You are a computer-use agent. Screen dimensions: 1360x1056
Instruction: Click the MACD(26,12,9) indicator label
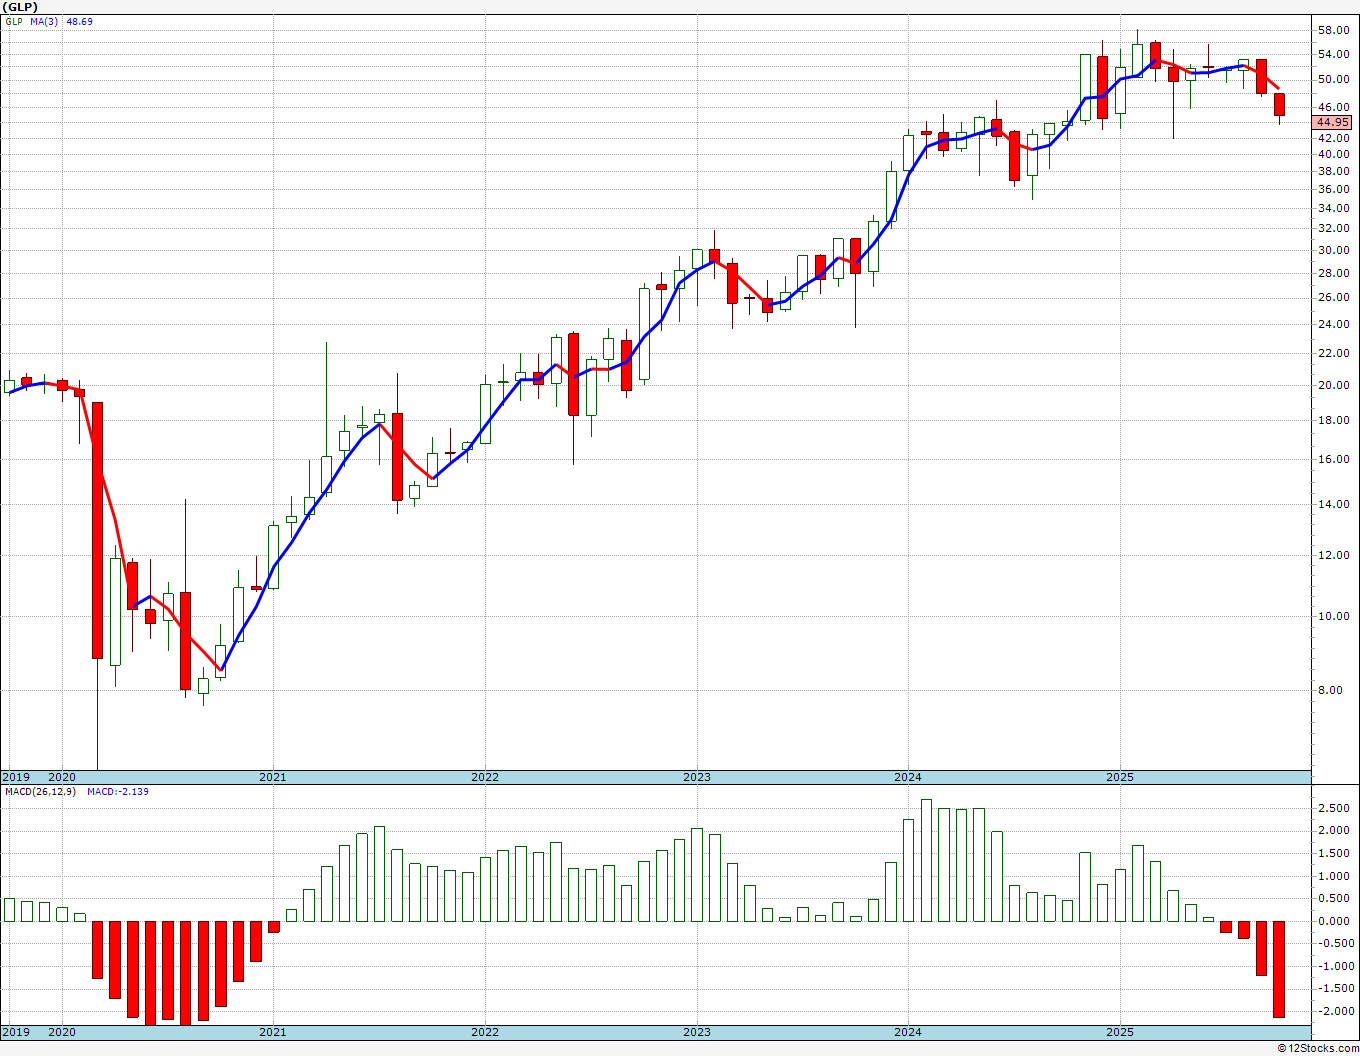40,791
